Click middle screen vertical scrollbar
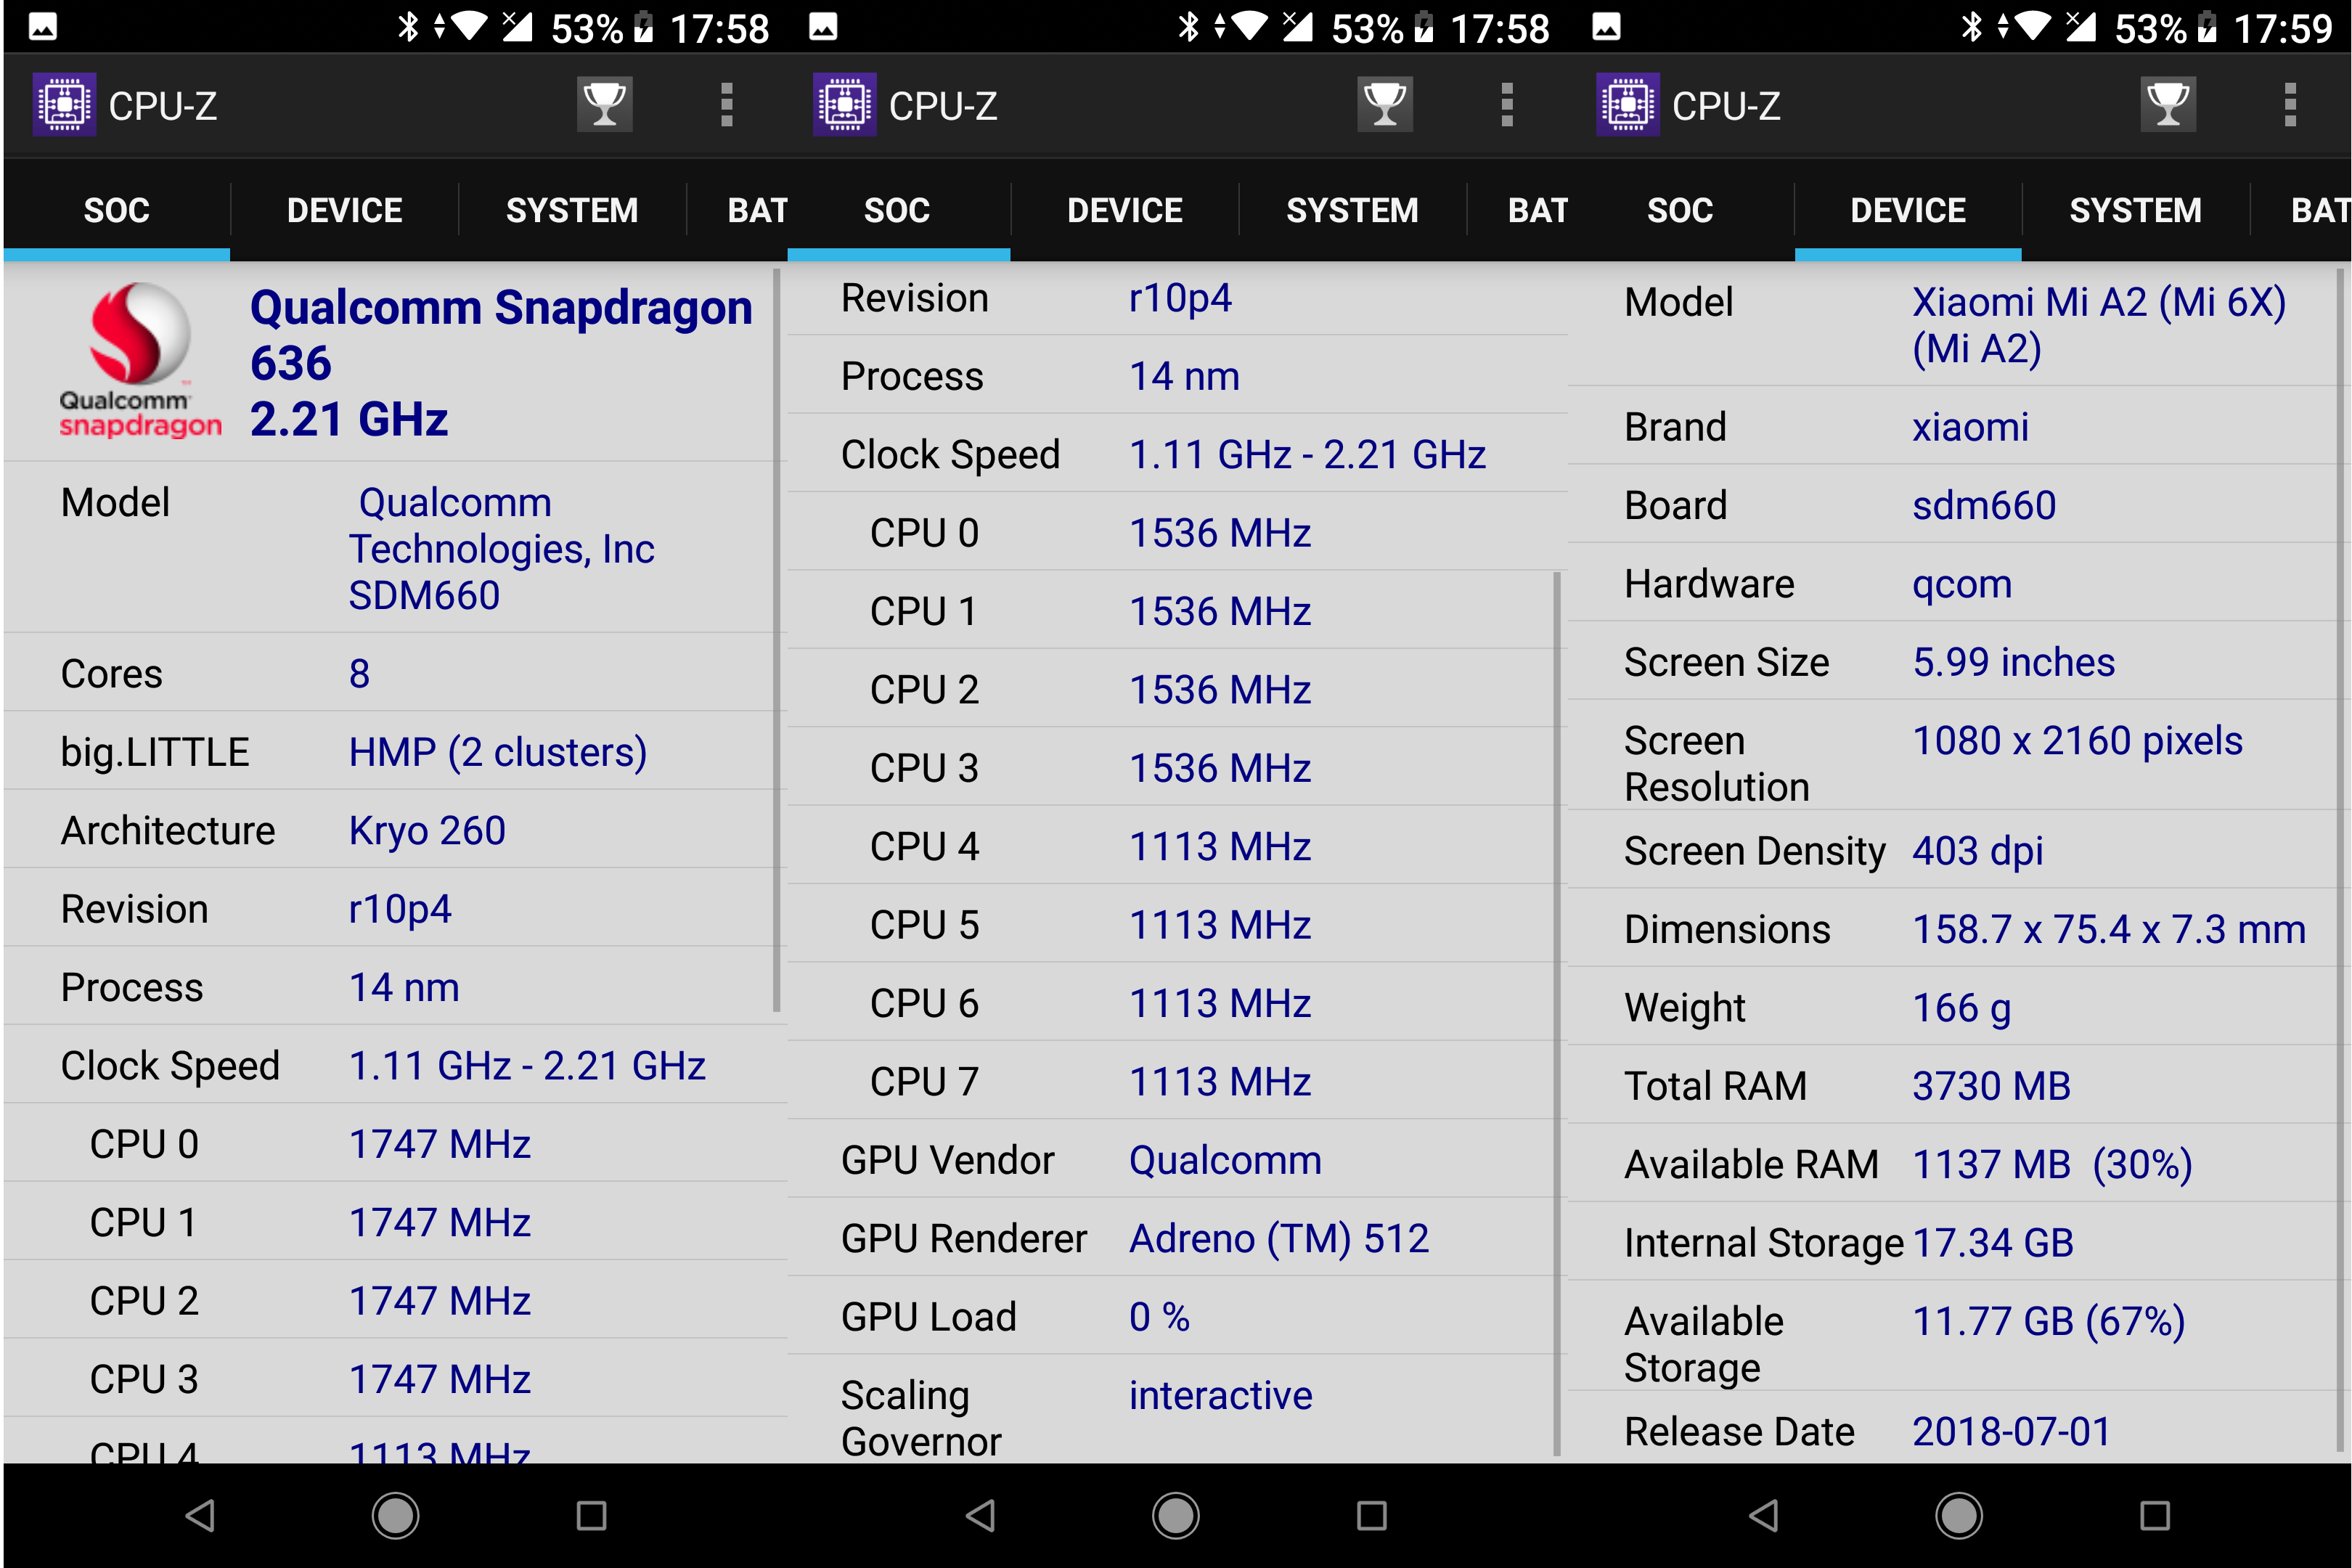 pyautogui.click(x=1557, y=1013)
